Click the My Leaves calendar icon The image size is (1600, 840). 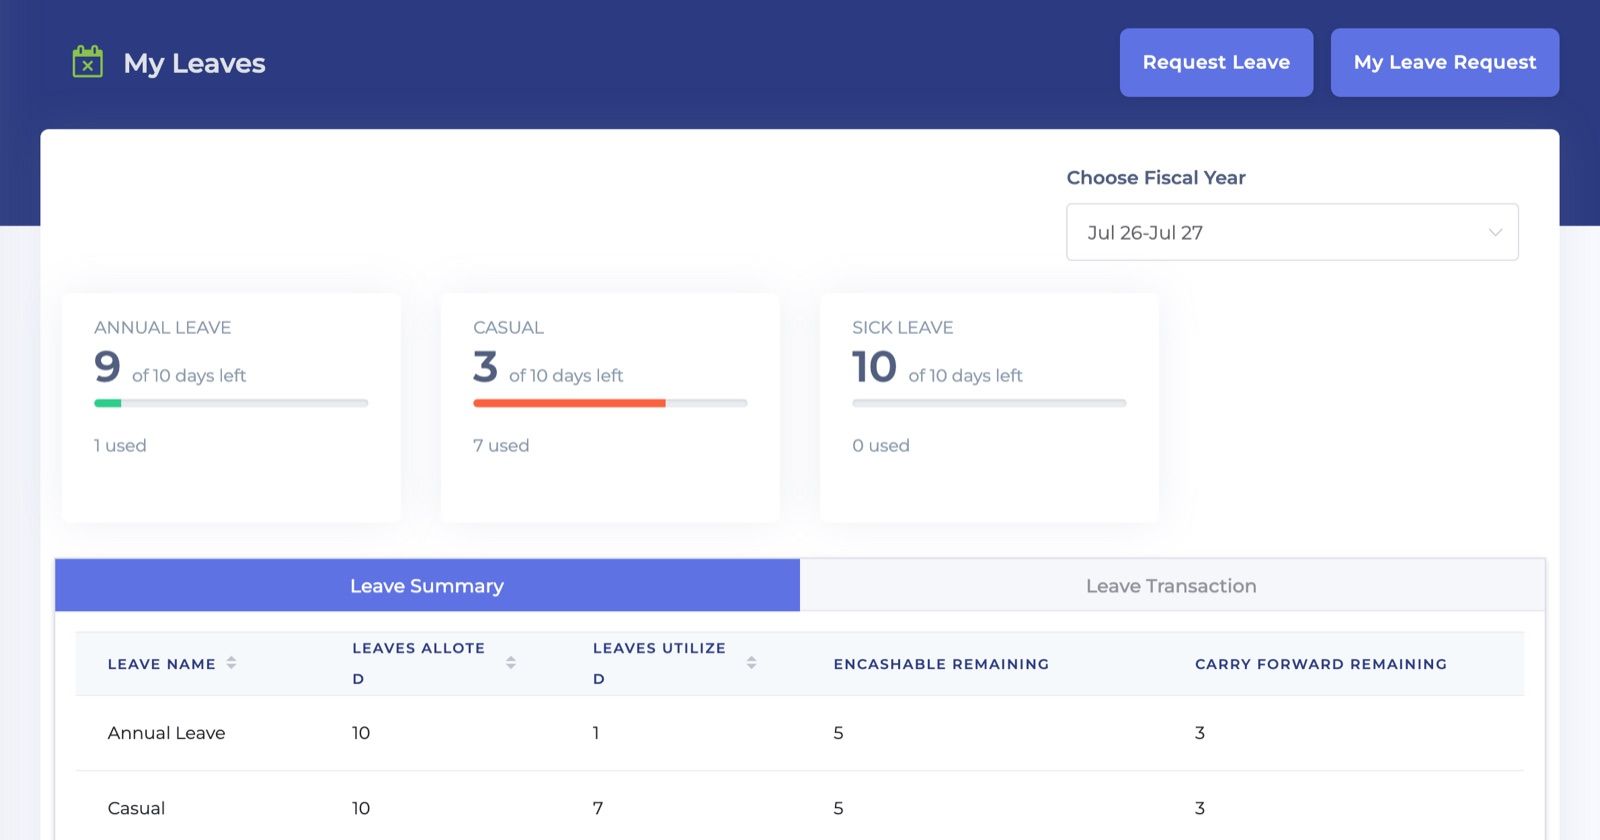88,62
